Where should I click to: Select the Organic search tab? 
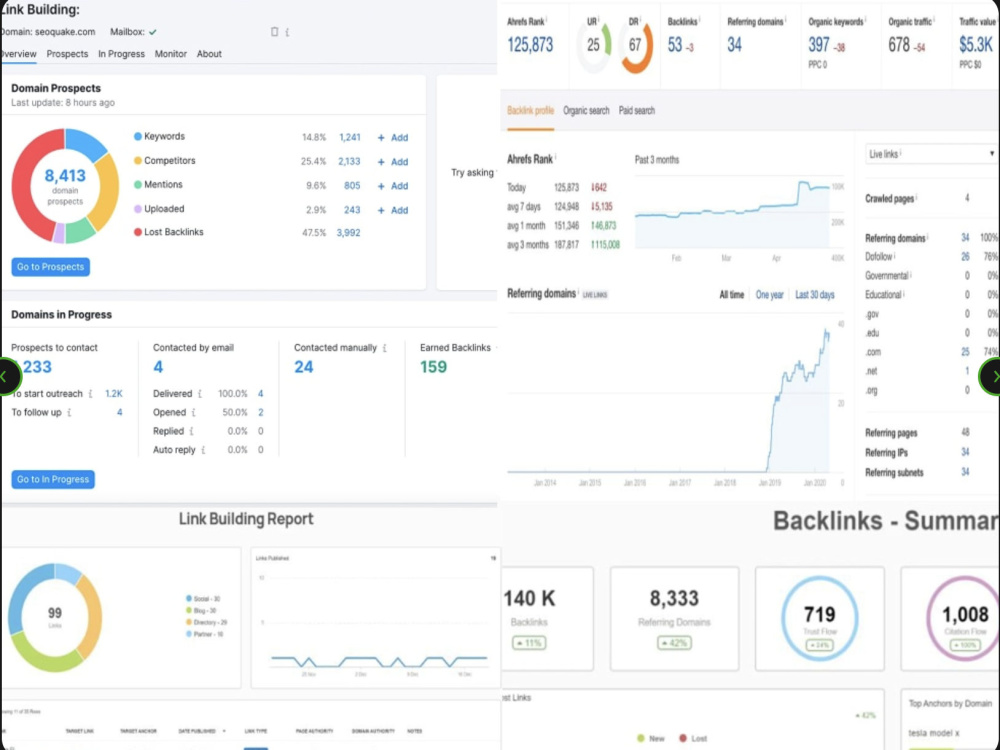tap(586, 110)
